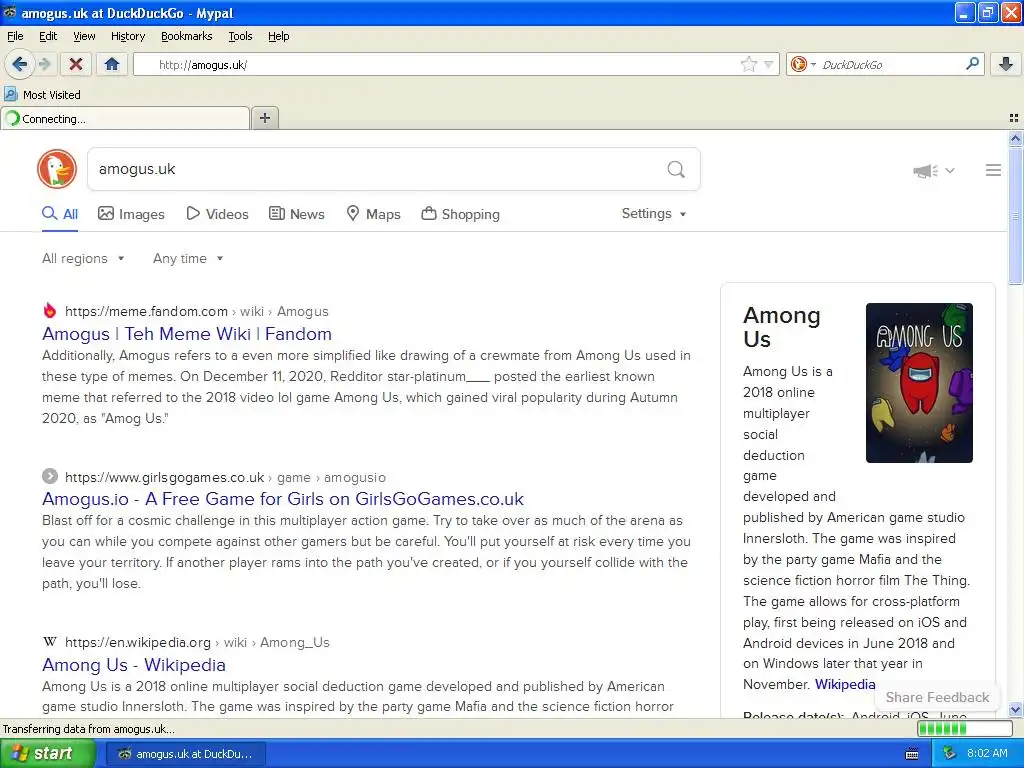Open the Amogus.io GirlsGoGames result link
This screenshot has height=768, width=1024.
283,499
